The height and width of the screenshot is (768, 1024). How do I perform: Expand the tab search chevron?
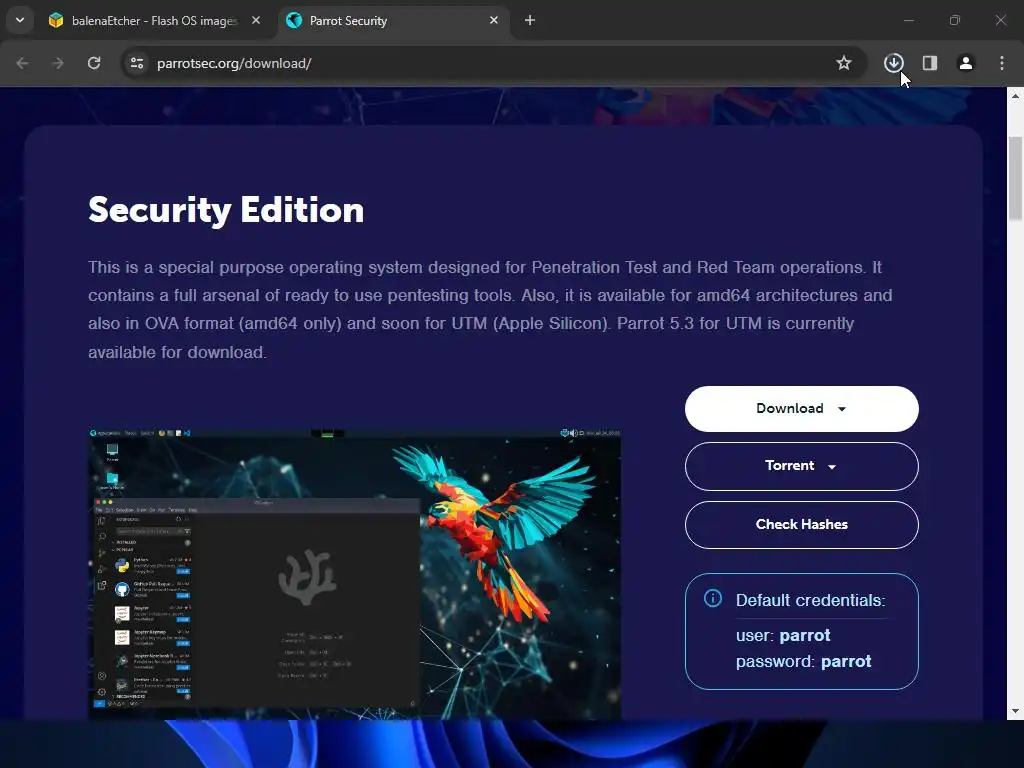20,20
